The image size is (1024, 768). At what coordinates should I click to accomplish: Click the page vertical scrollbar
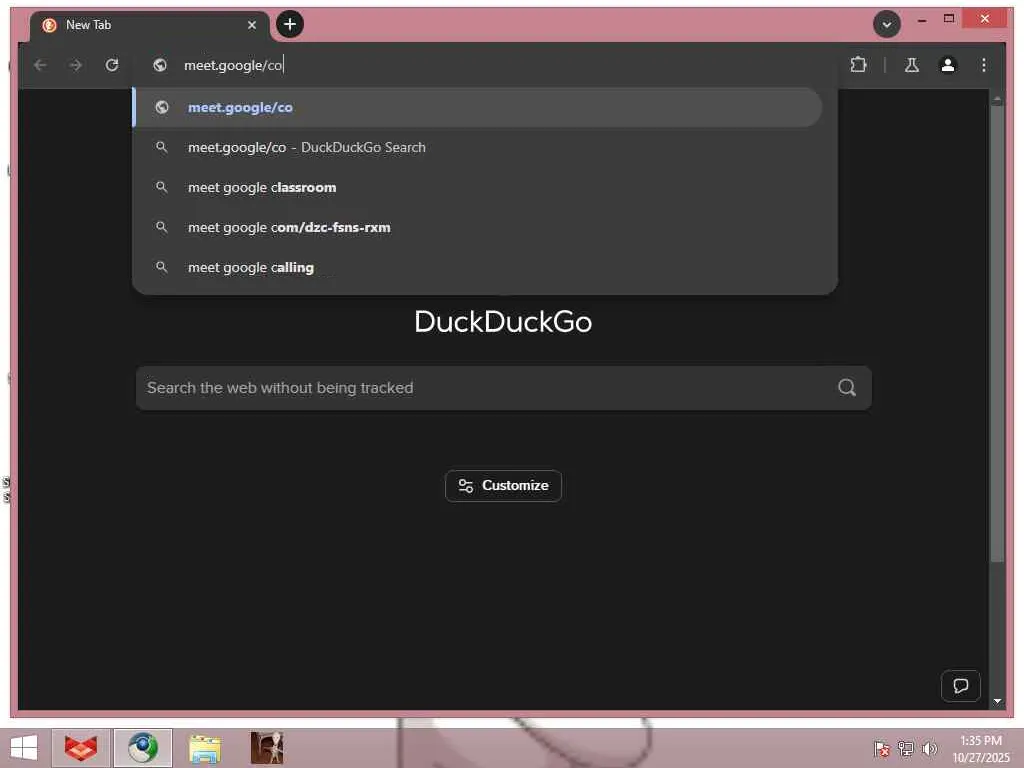click(997, 333)
